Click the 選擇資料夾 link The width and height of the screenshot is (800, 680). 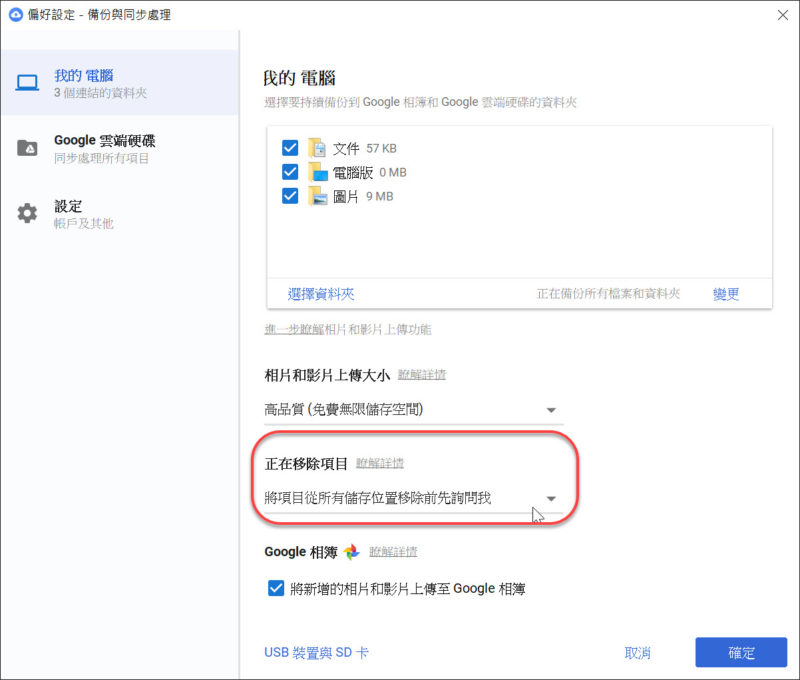[x=321, y=294]
